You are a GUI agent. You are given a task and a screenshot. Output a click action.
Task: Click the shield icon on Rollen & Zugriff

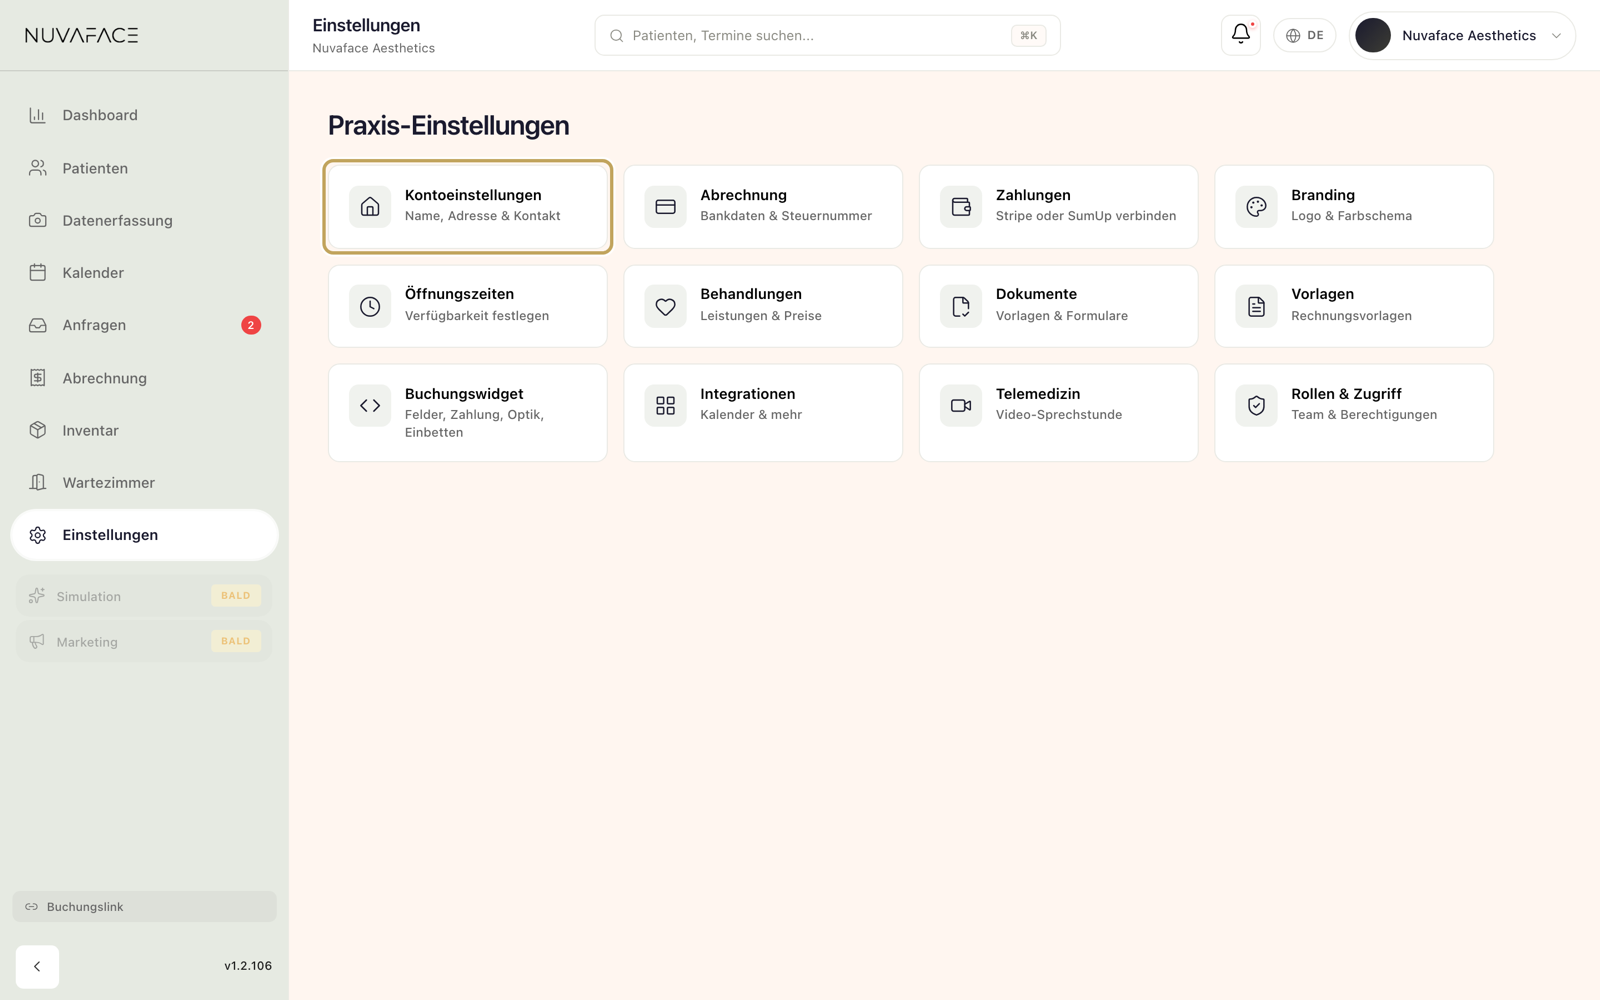pyautogui.click(x=1256, y=406)
